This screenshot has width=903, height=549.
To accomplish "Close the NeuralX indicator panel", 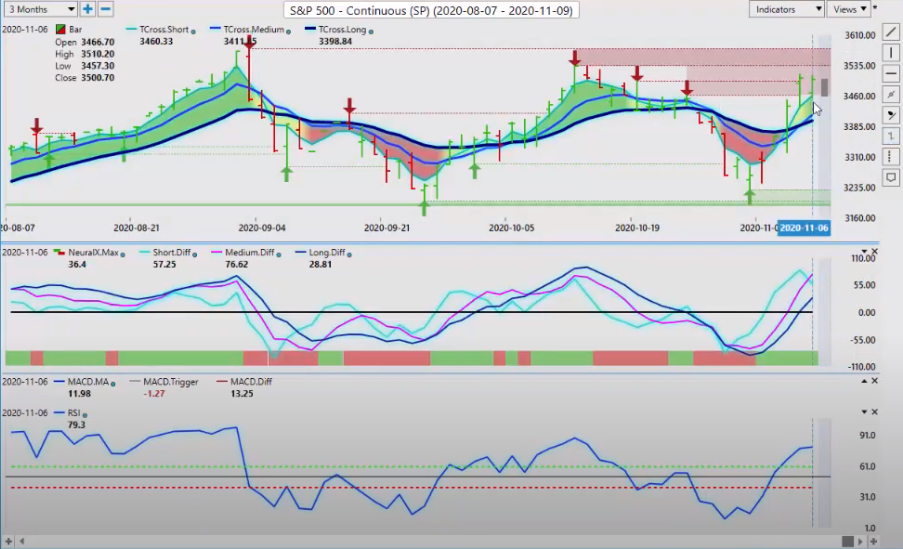I will (x=875, y=252).
